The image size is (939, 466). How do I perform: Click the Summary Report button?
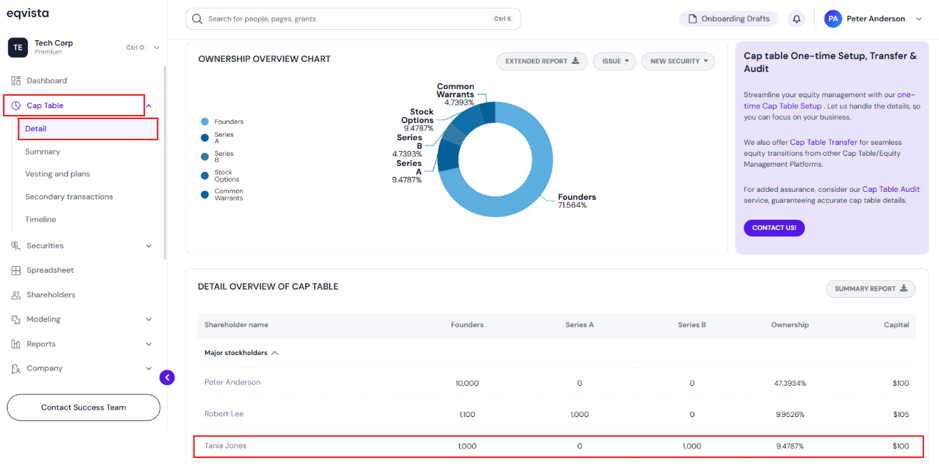(x=871, y=289)
